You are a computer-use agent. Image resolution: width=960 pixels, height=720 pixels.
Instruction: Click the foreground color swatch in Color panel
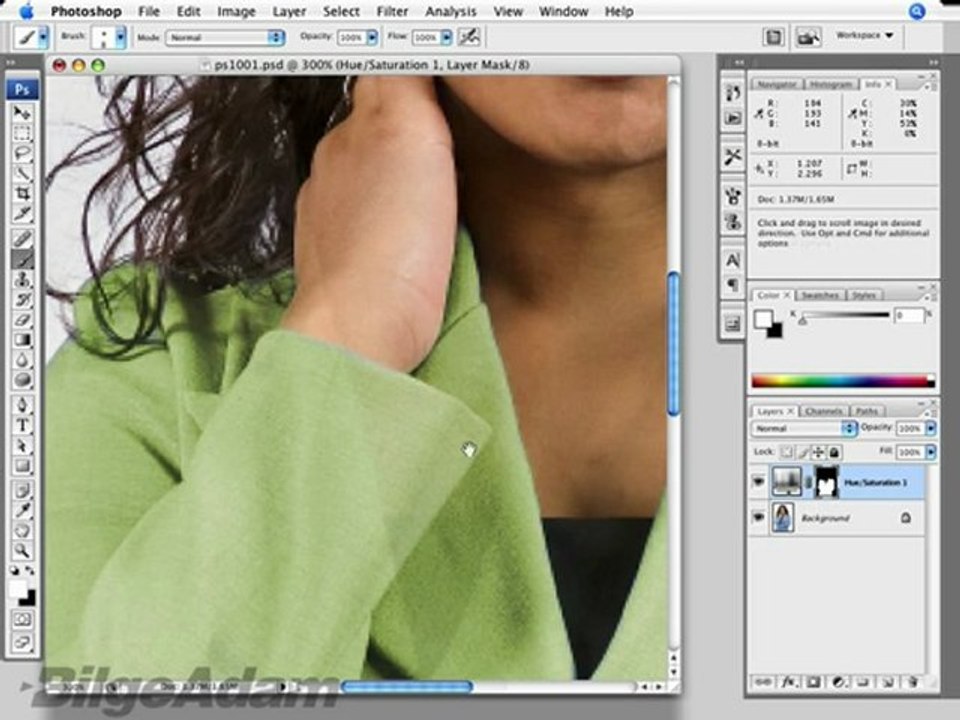(763, 319)
